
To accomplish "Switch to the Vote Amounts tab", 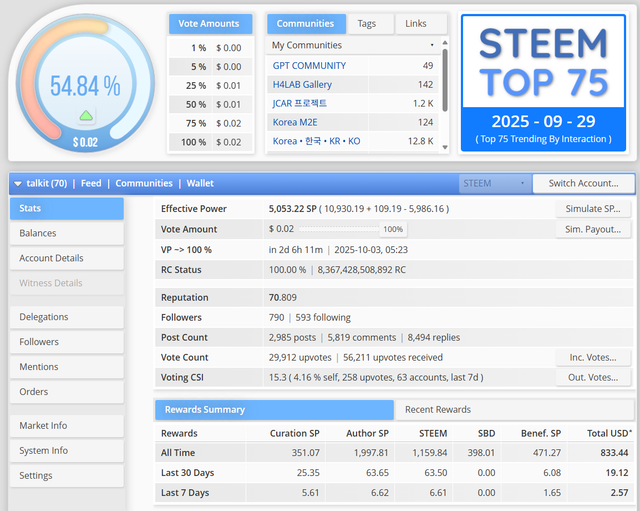I will [210, 24].
